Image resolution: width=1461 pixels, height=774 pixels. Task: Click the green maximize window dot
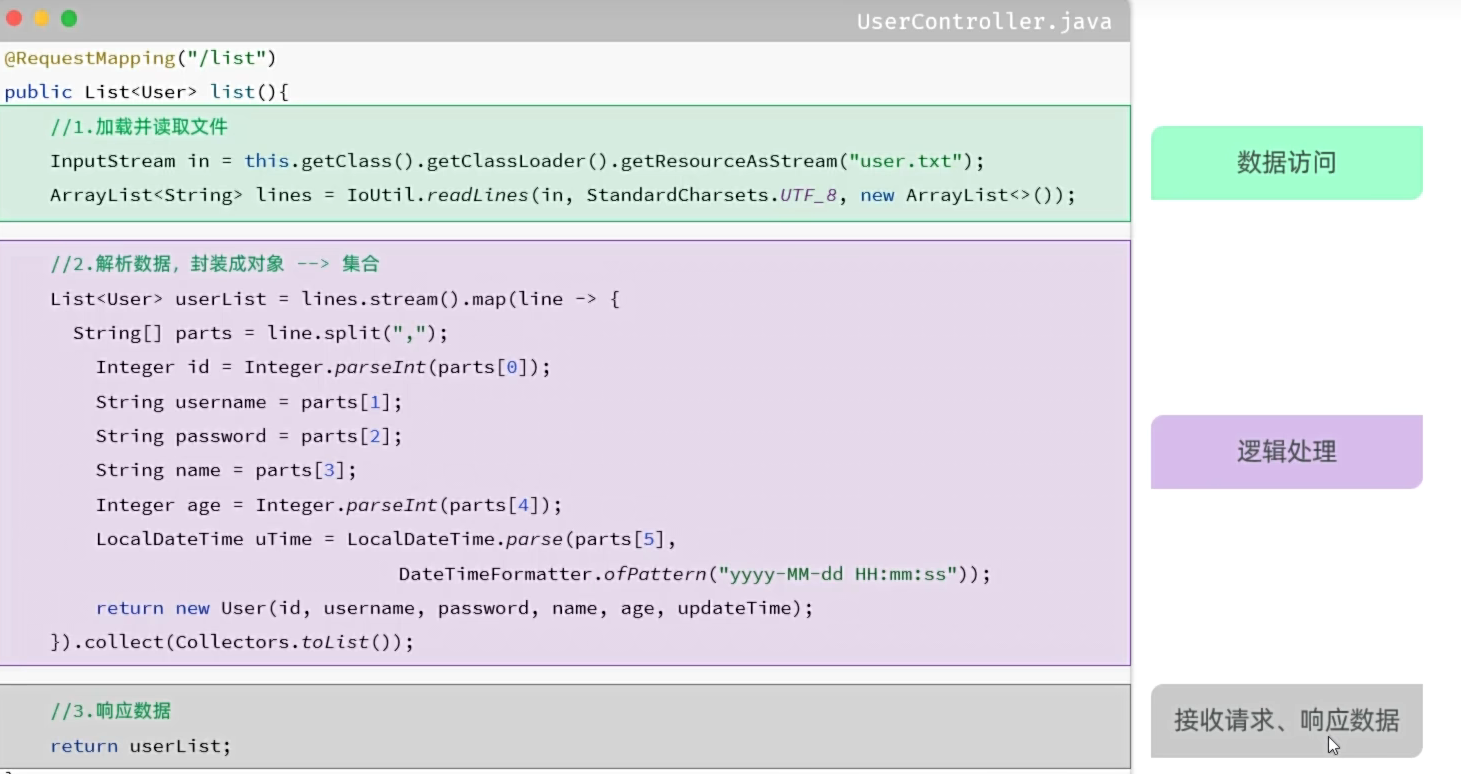coord(69,18)
